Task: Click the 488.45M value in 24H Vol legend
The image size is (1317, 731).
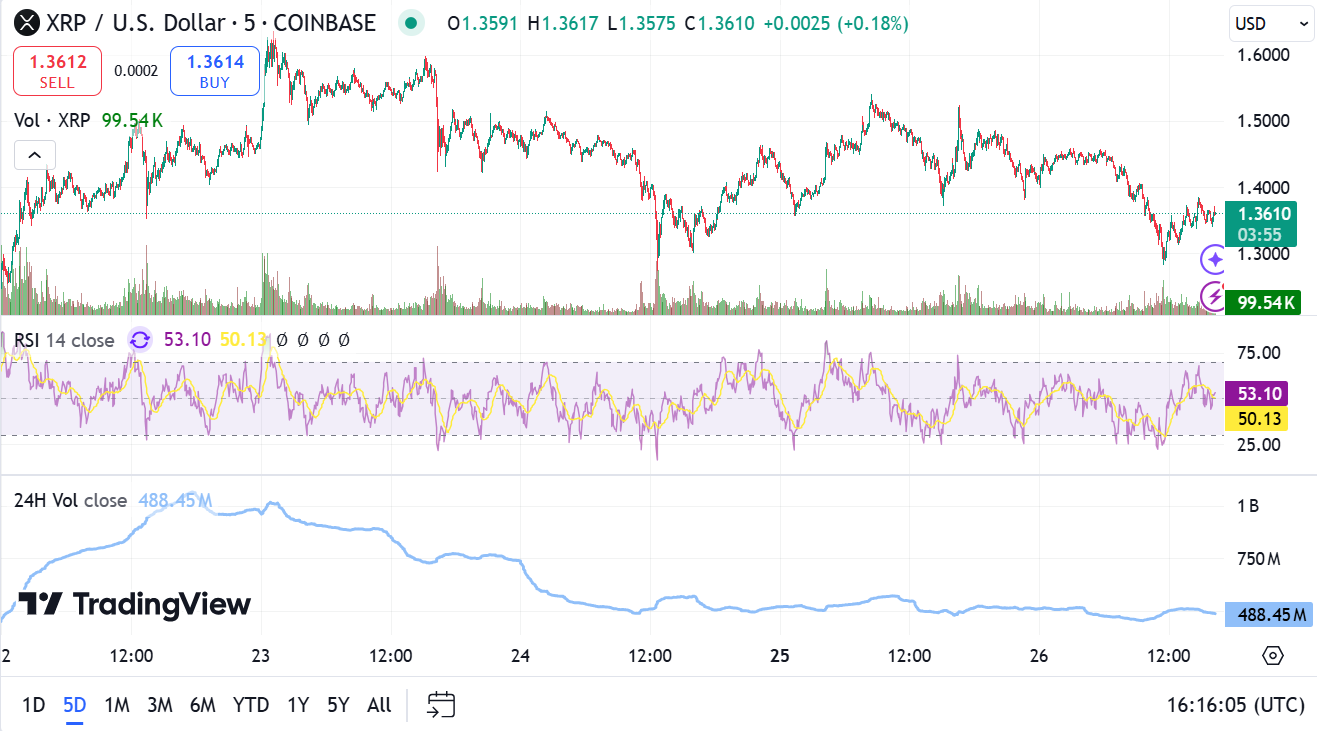Action: (175, 500)
